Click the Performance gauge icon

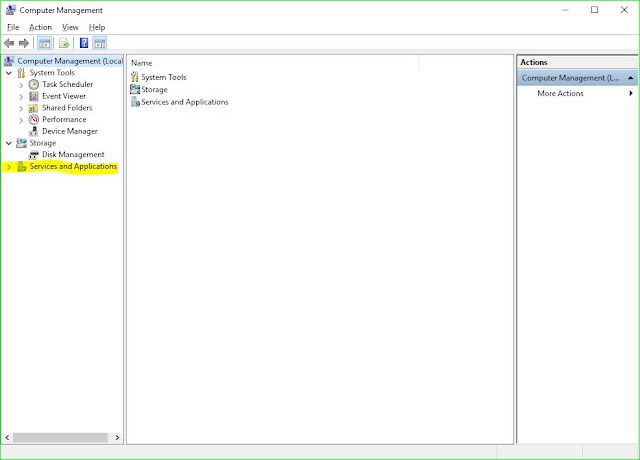(x=33, y=120)
